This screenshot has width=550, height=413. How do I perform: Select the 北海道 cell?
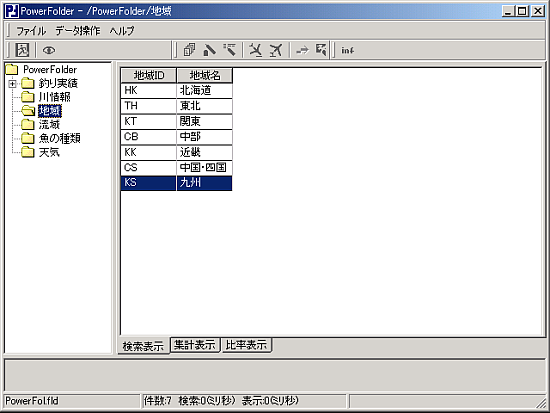pyautogui.click(x=204, y=91)
